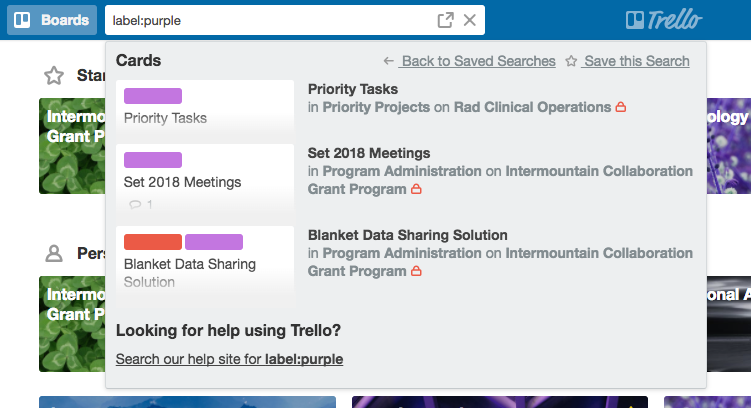The width and height of the screenshot is (751, 408).
Task: Click purple label on Priority Tasks card
Action: tap(153, 96)
